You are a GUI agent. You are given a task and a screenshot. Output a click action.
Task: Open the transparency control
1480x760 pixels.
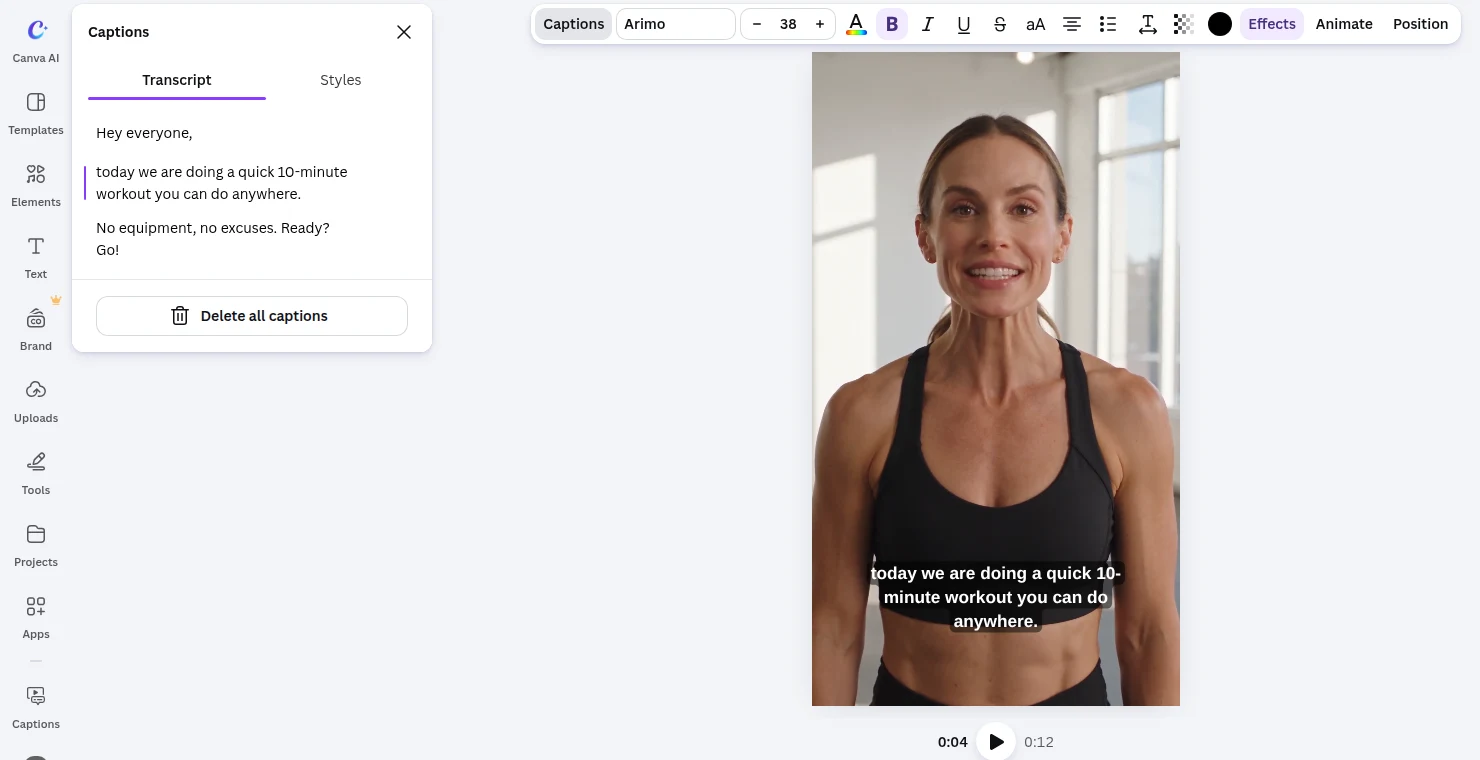pos(1184,24)
